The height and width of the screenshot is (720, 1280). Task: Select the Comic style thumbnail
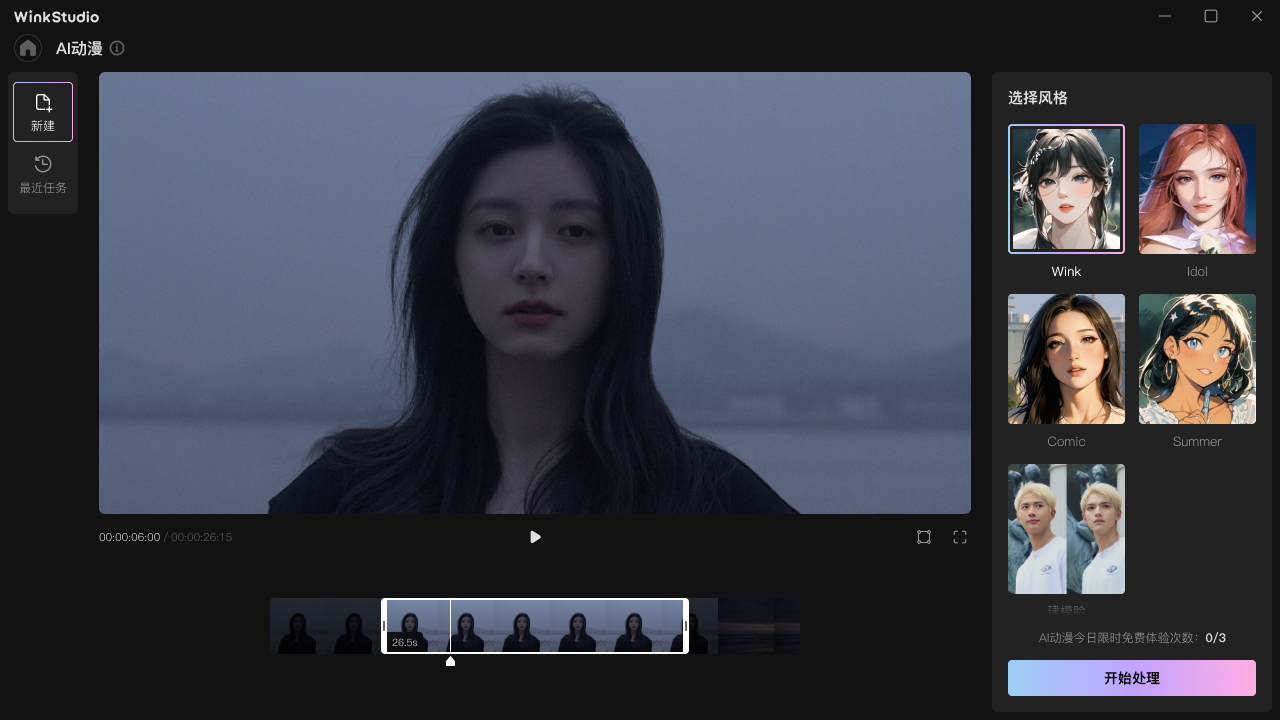pyautogui.click(x=1066, y=359)
